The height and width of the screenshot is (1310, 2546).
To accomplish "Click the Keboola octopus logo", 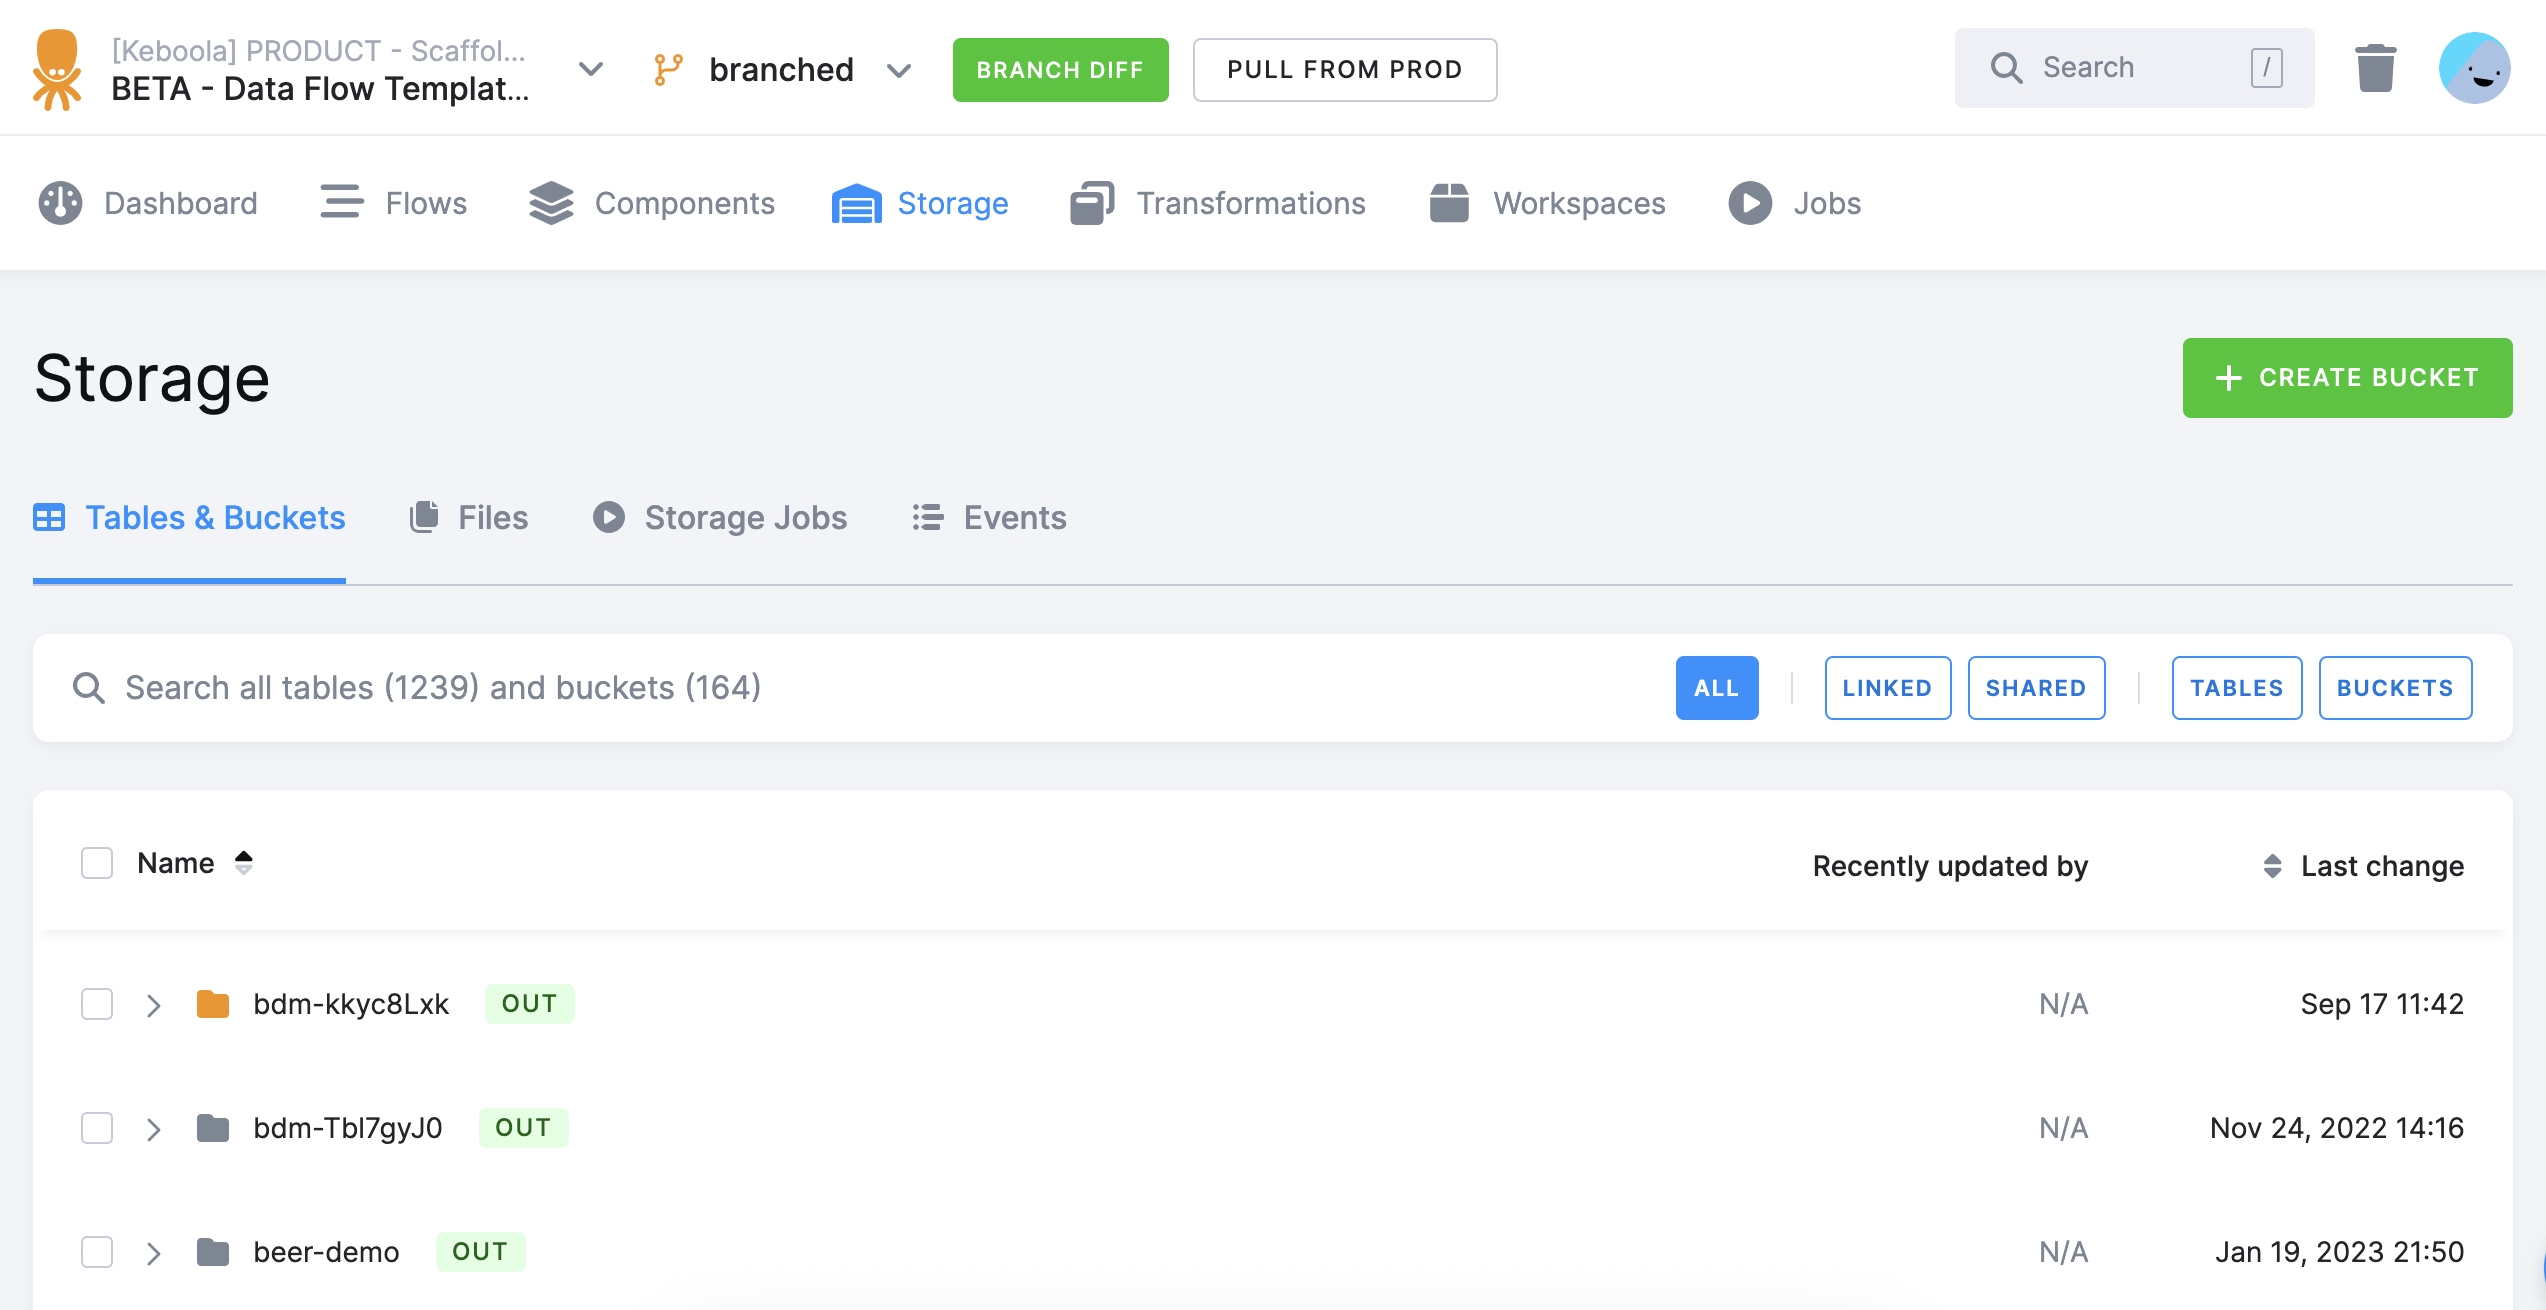I will coord(57,67).
